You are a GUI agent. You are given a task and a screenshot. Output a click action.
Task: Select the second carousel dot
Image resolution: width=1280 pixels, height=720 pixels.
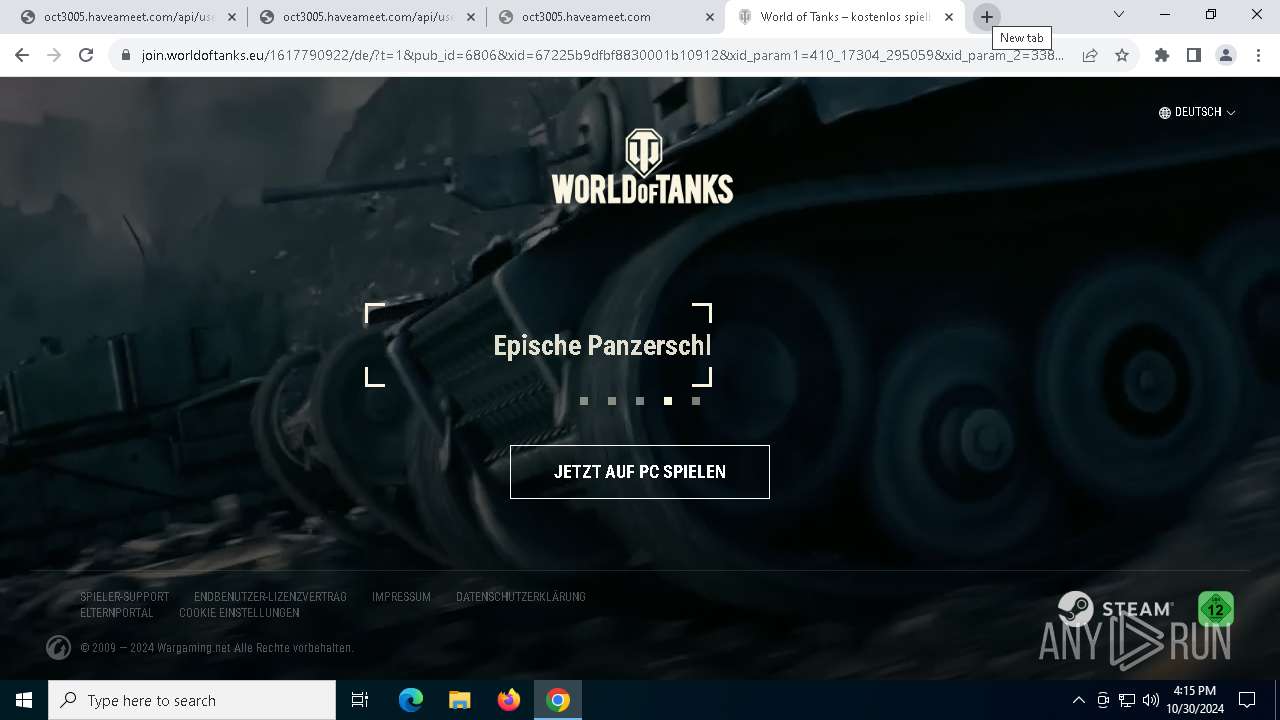click(x=612, y=401)
